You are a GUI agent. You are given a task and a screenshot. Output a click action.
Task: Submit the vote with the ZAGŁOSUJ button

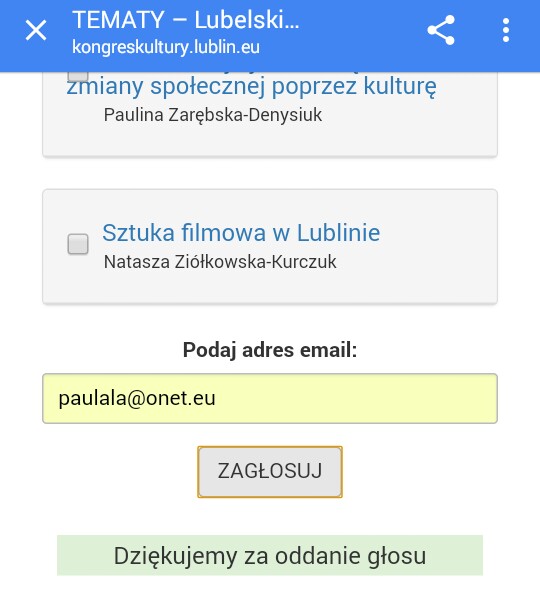(270, 472)
